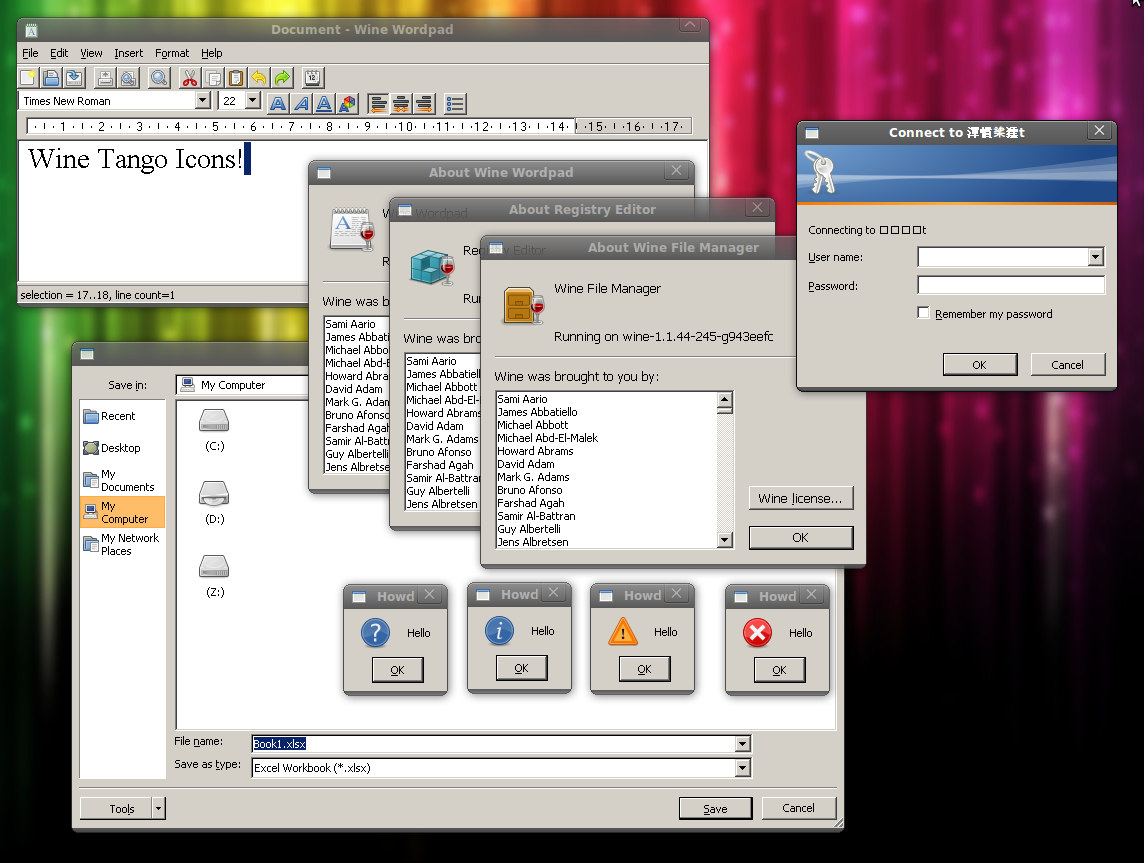
Task: Click the Password input field
Action: [1010, 286]
